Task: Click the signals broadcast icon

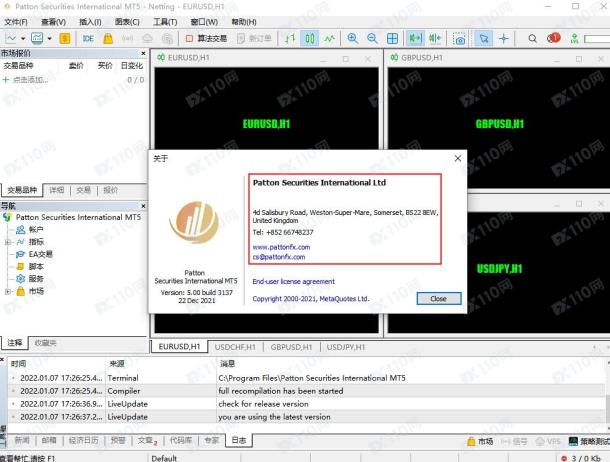Action: click(x=128, y=38)
